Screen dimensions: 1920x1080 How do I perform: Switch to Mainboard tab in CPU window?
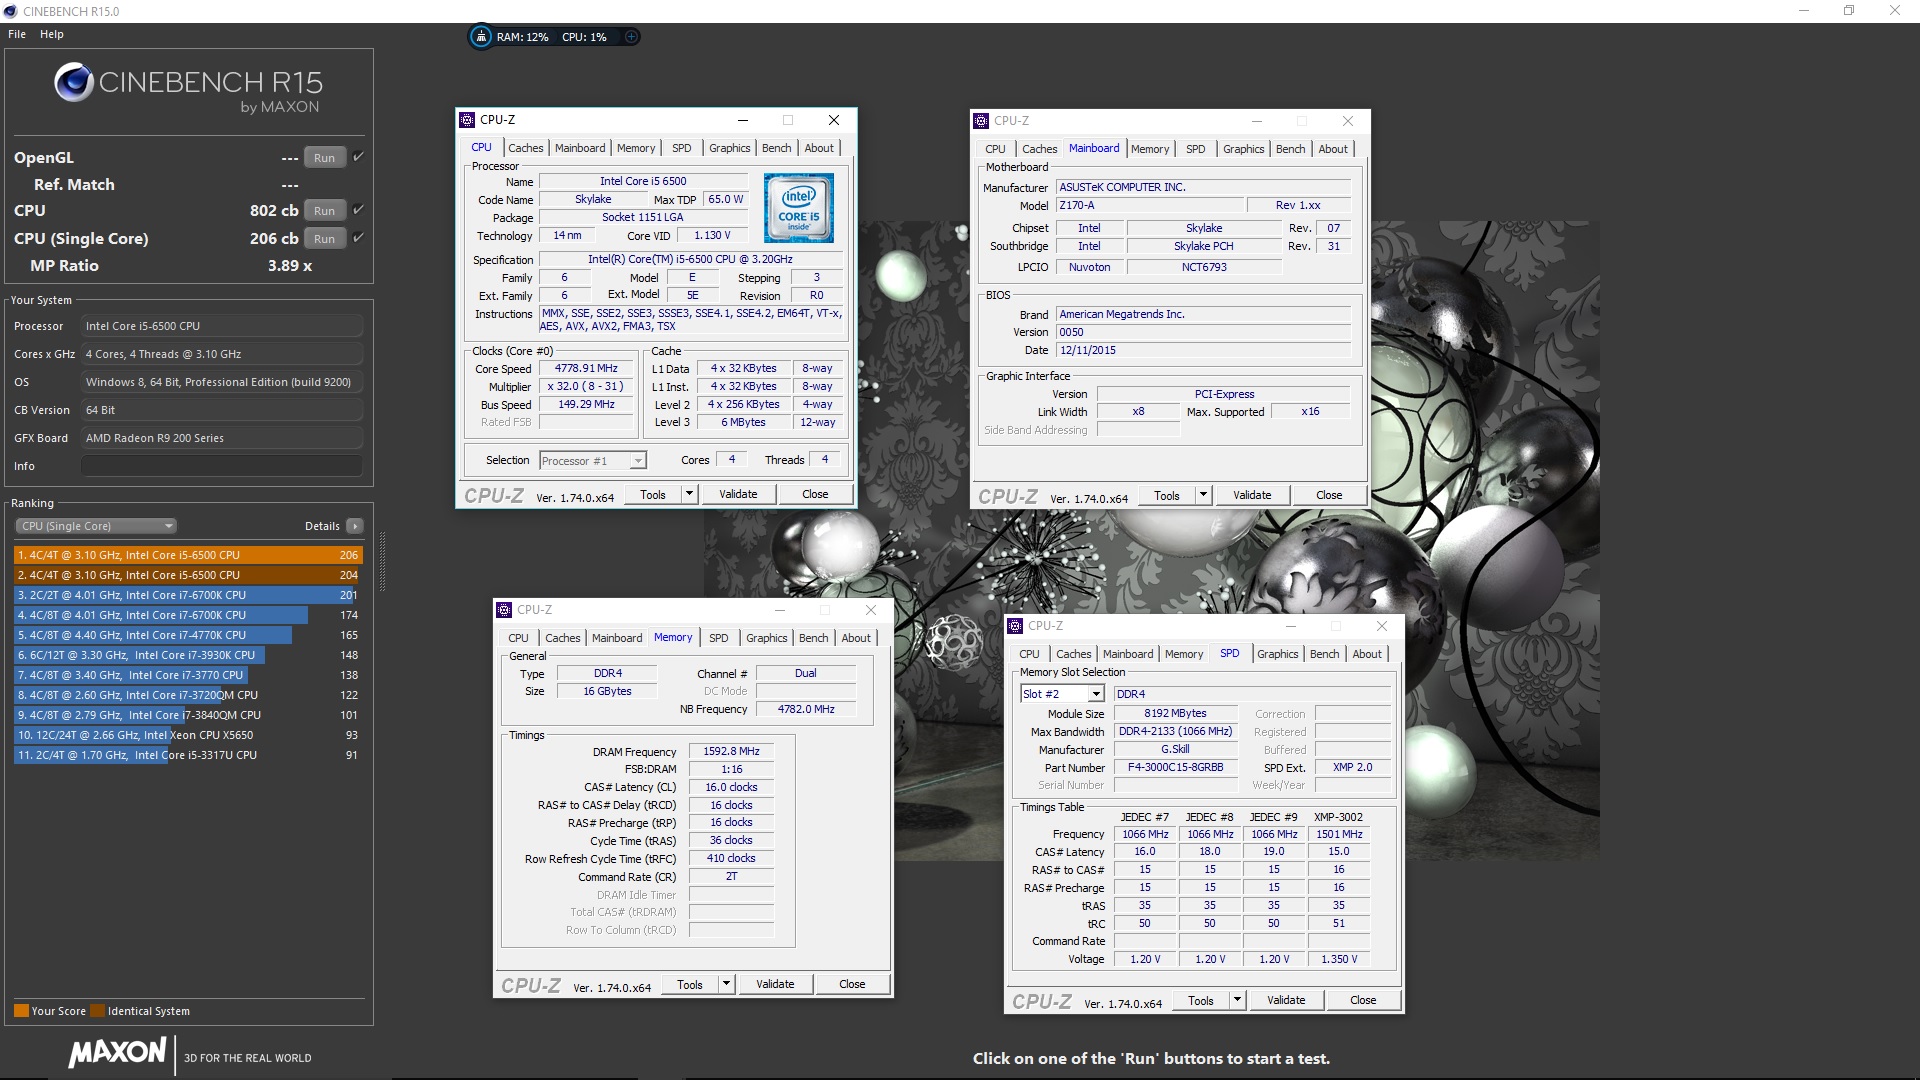pyautogui.click(x=580, y=148)
